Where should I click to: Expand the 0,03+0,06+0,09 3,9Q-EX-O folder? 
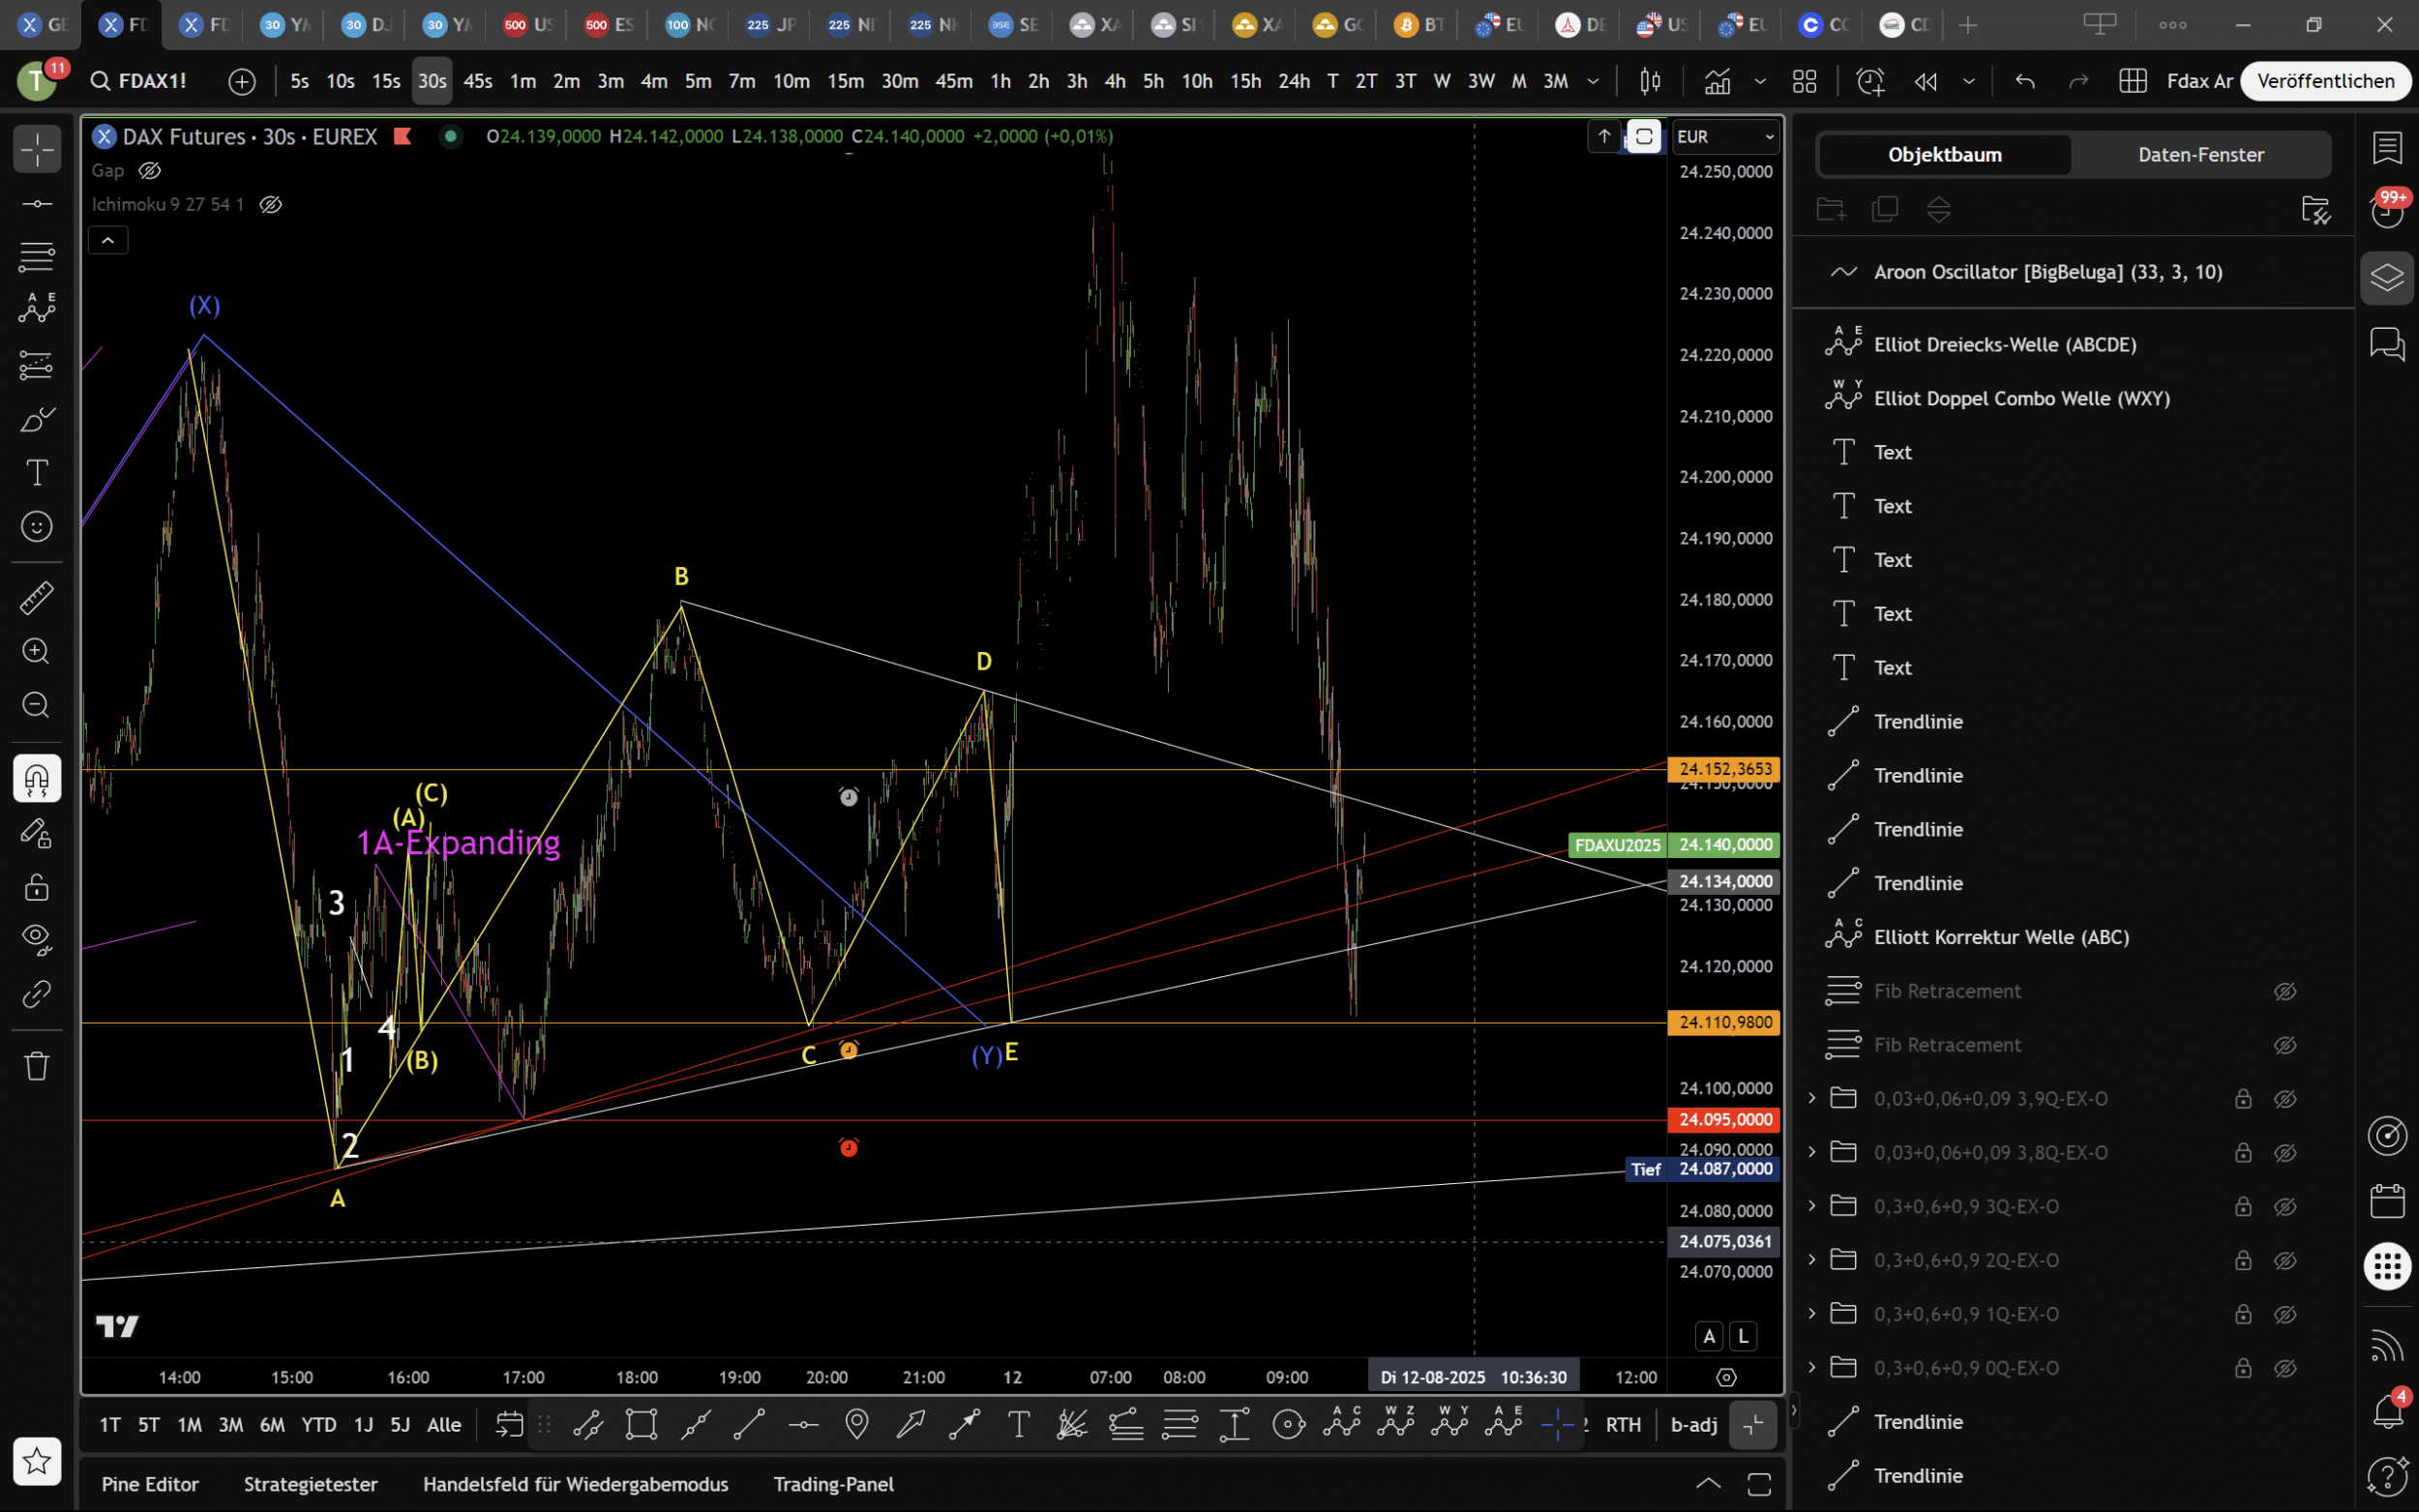(1811, 1098)
